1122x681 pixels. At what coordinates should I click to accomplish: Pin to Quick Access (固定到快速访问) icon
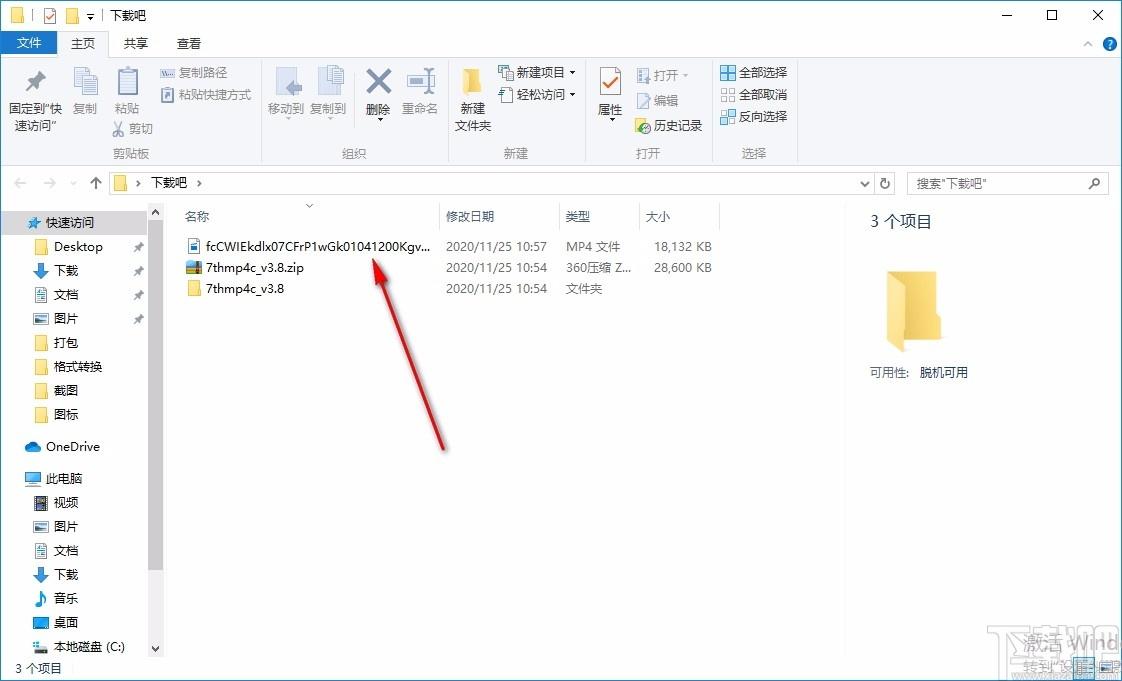[35, 85]
